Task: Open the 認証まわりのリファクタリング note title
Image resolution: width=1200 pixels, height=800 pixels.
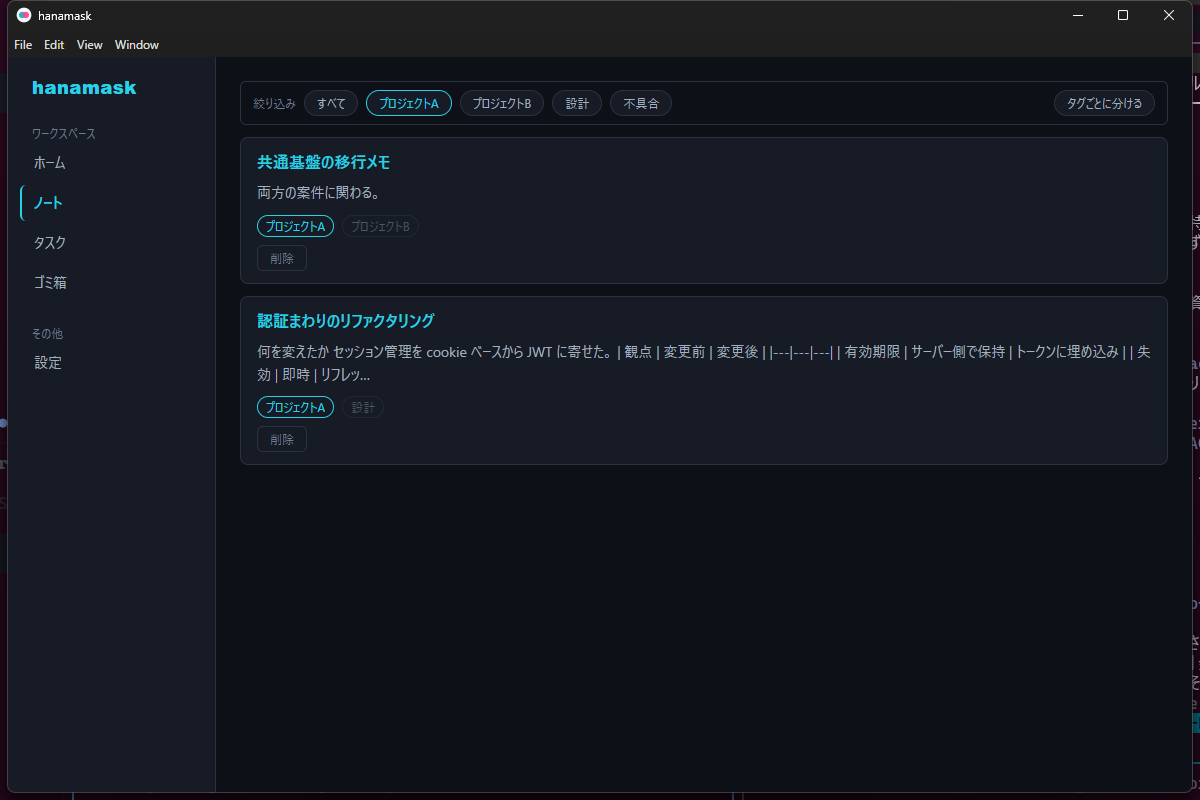Action: pos(346,321)
